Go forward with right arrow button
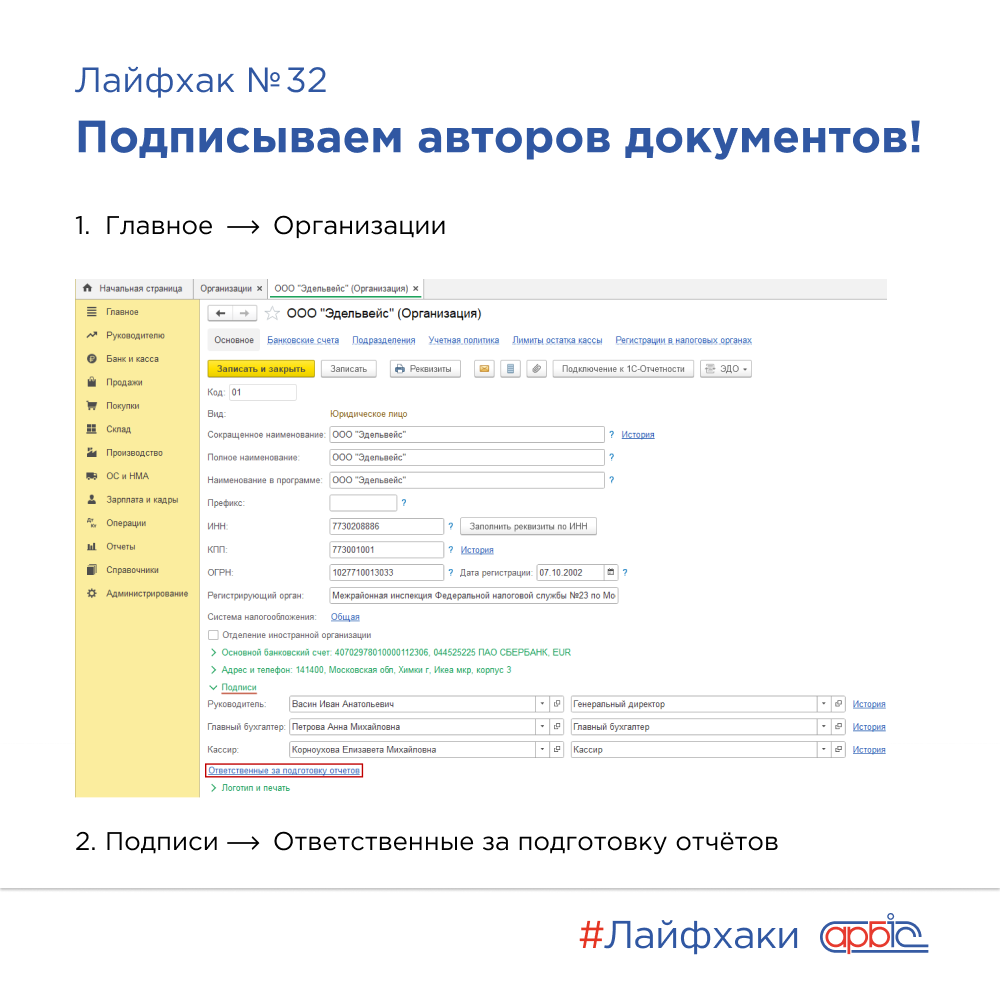1000x1000 pixels. 244,313
